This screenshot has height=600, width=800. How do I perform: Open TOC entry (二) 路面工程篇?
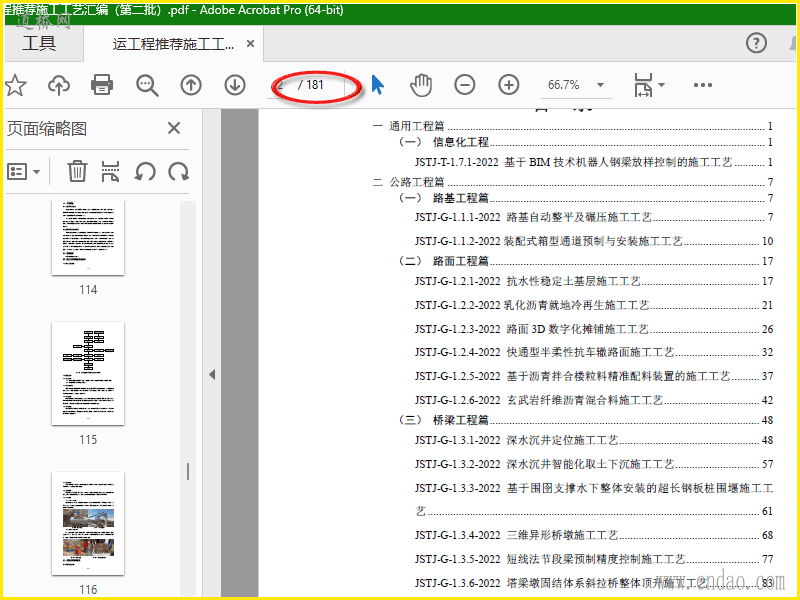coord(586,261)
